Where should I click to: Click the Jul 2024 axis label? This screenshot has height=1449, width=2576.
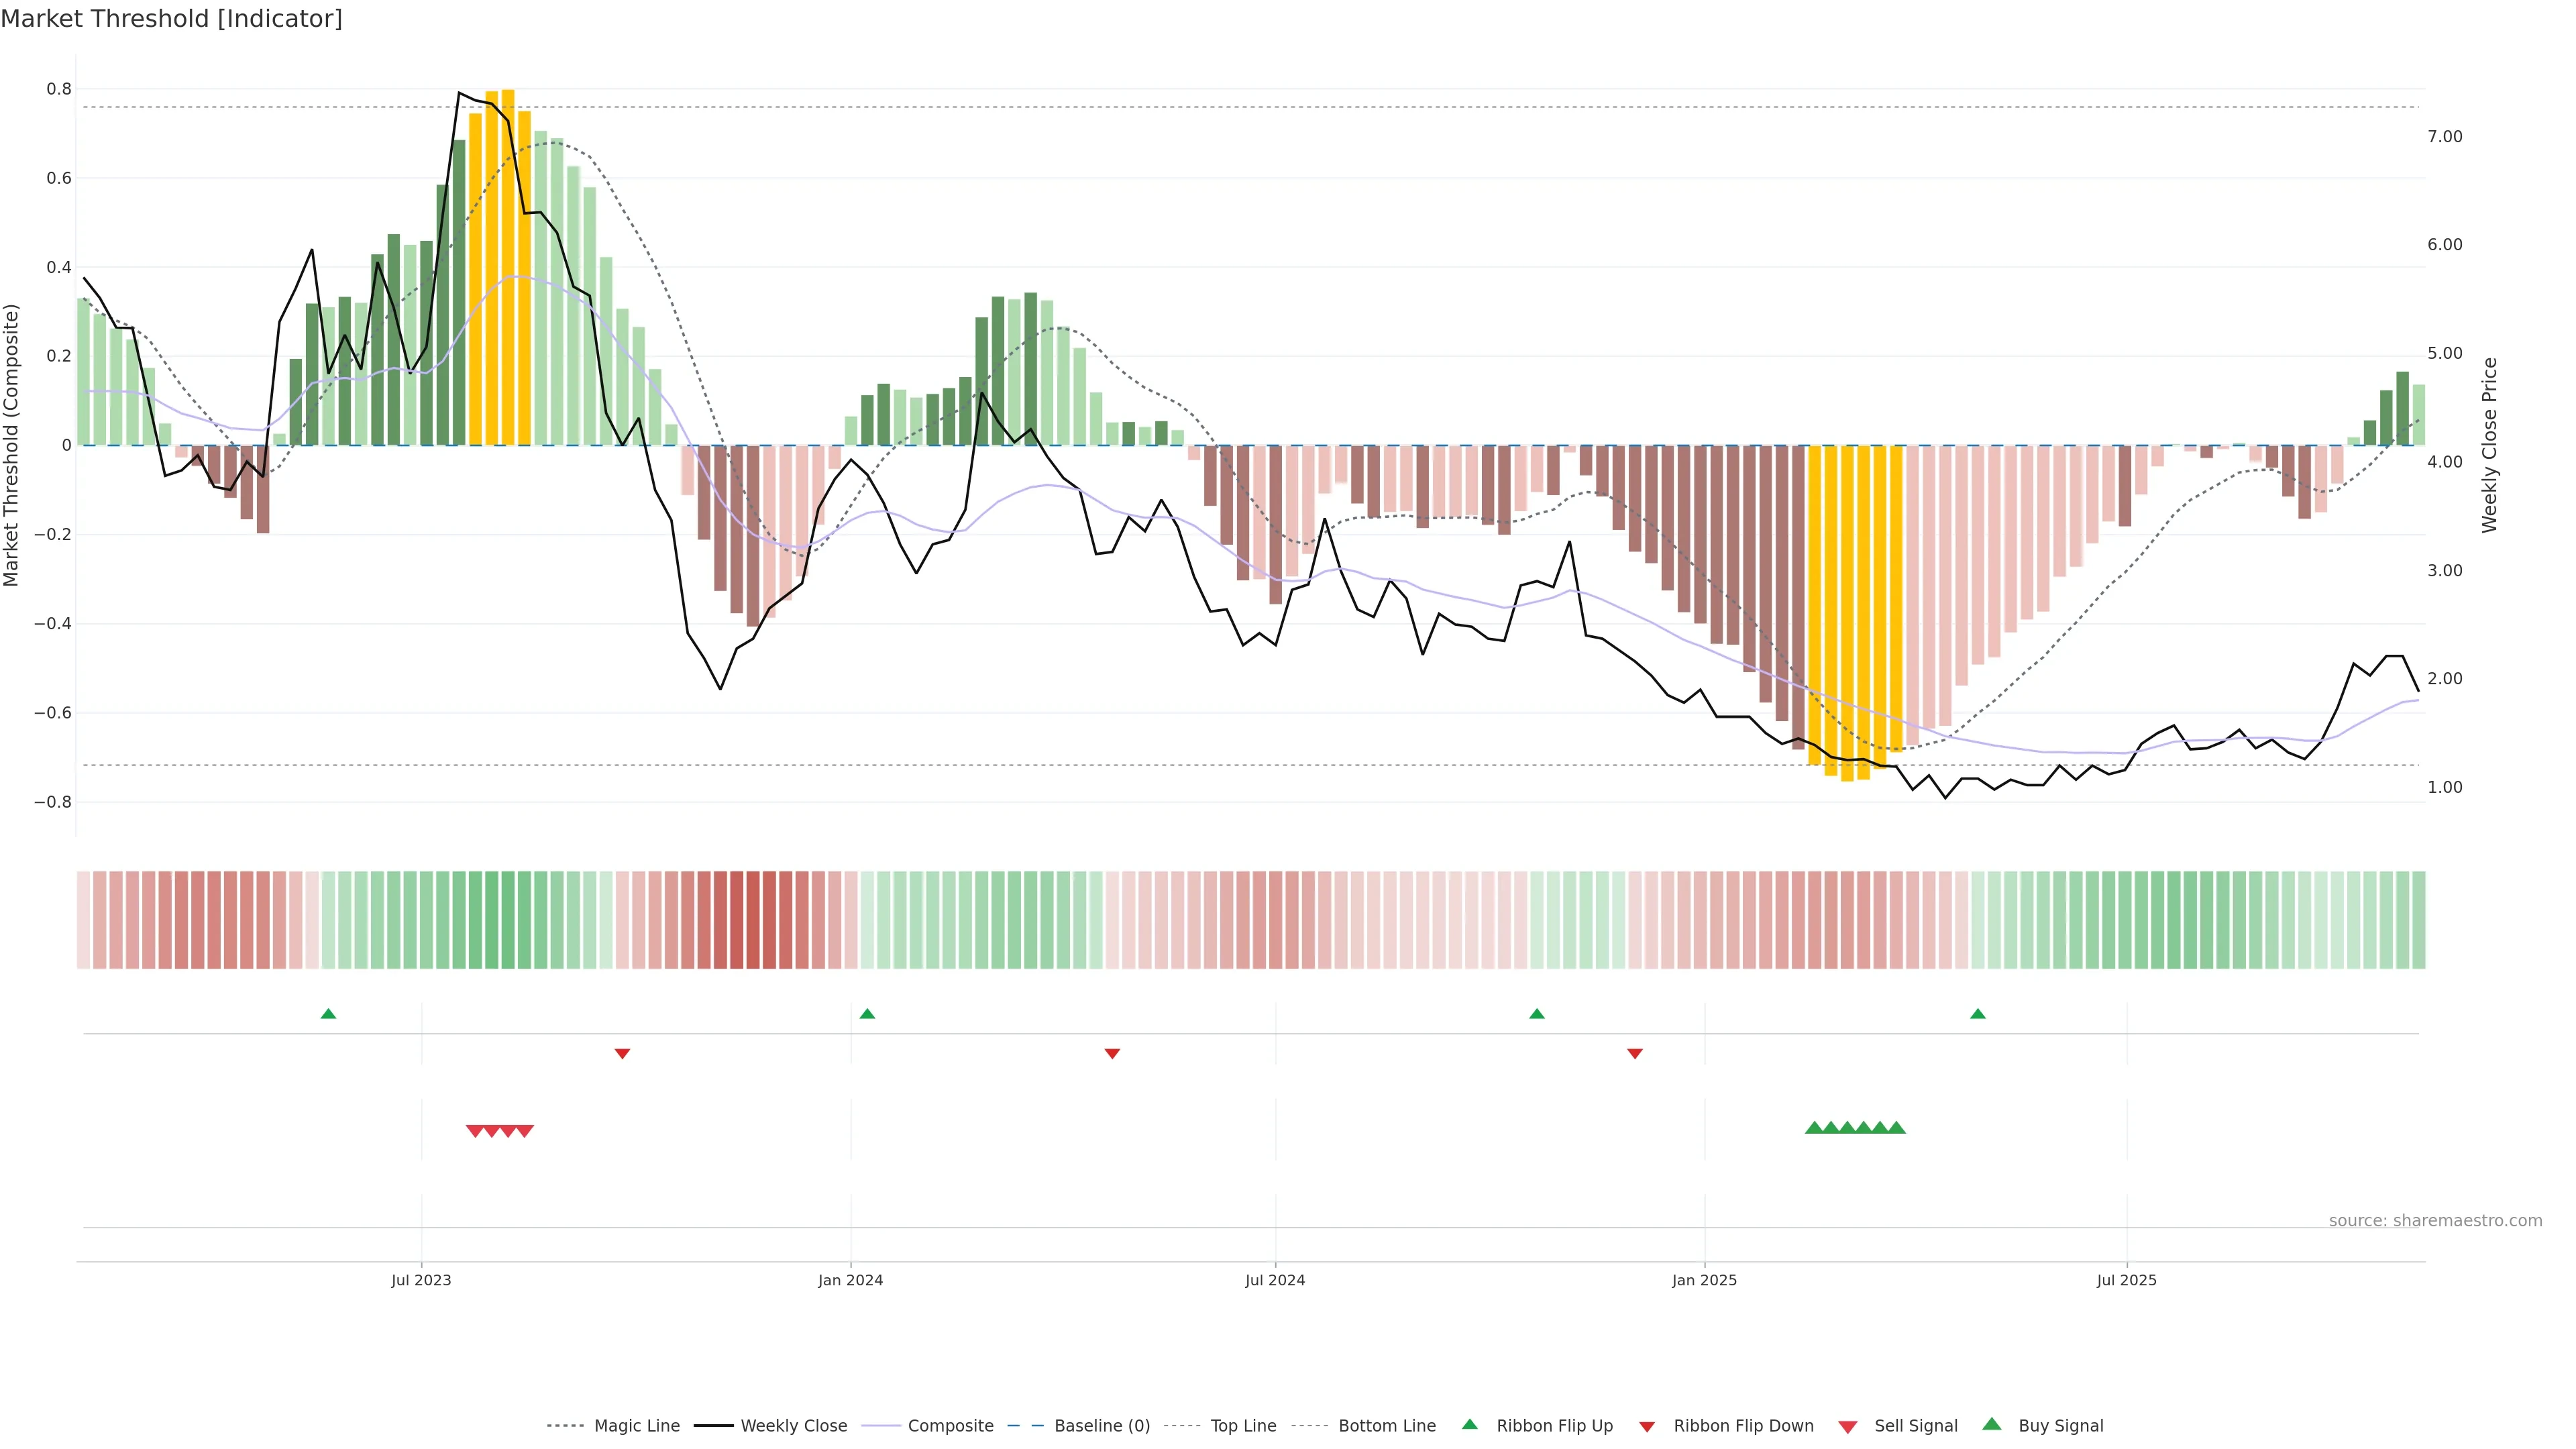1274,1280
